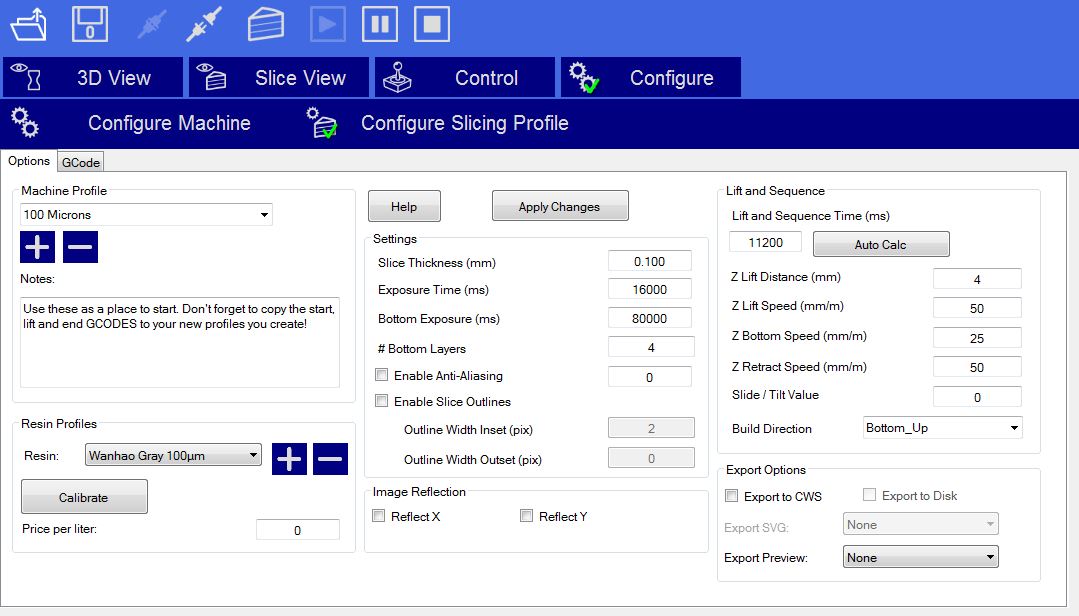Image resolution: width=1079 pixels, height=616 pixels.
Task: Enable Anti-Aliasing checkbox
Action: coord(381,376)
